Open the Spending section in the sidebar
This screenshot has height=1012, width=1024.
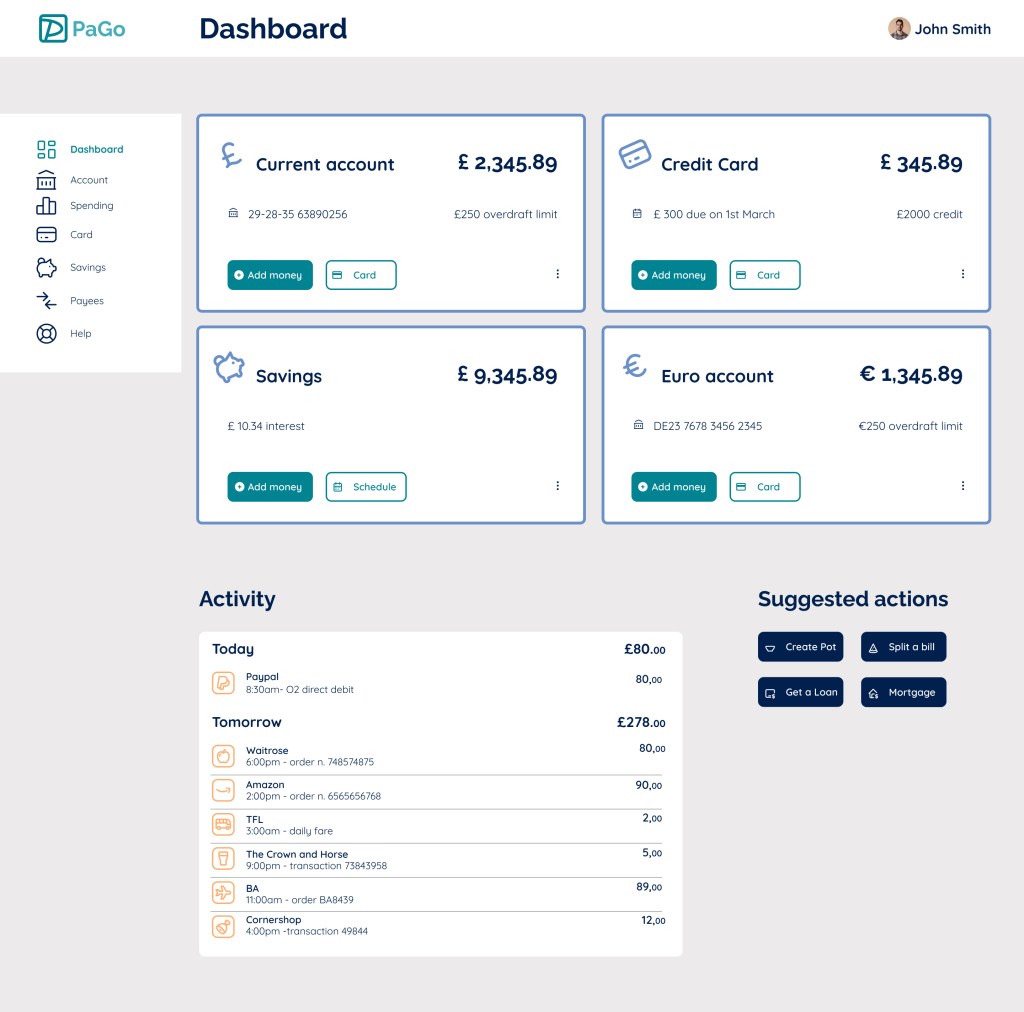pos(46,206)
